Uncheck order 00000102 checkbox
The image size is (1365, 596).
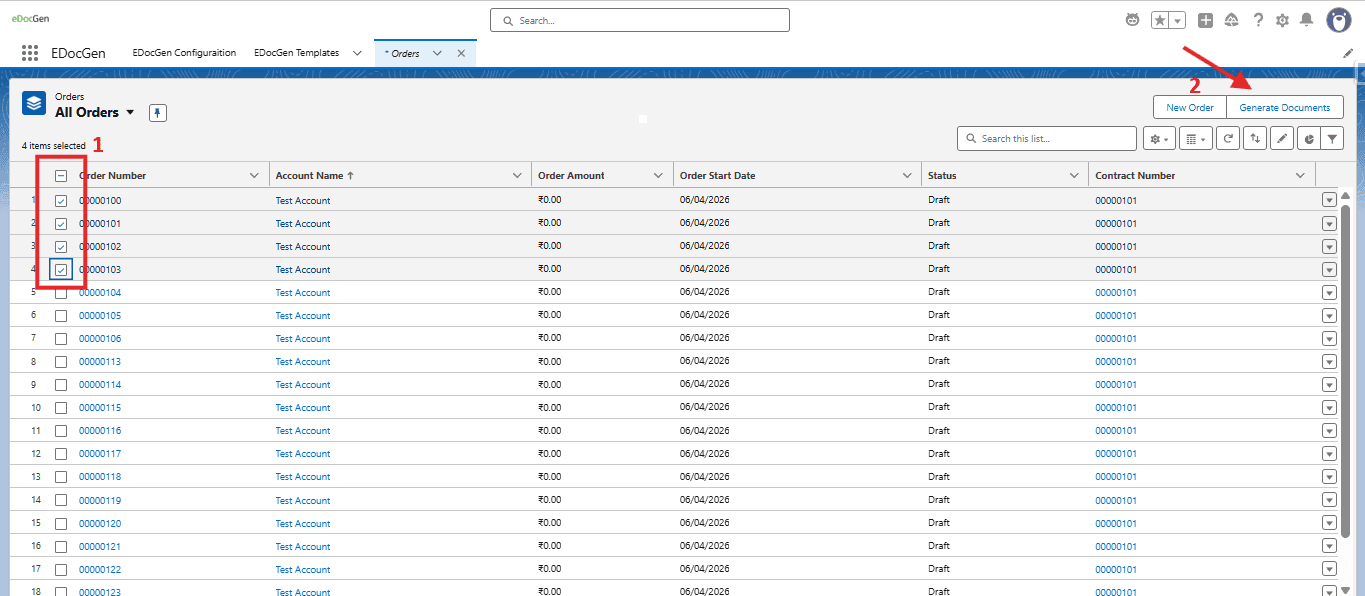pos(61,247)
